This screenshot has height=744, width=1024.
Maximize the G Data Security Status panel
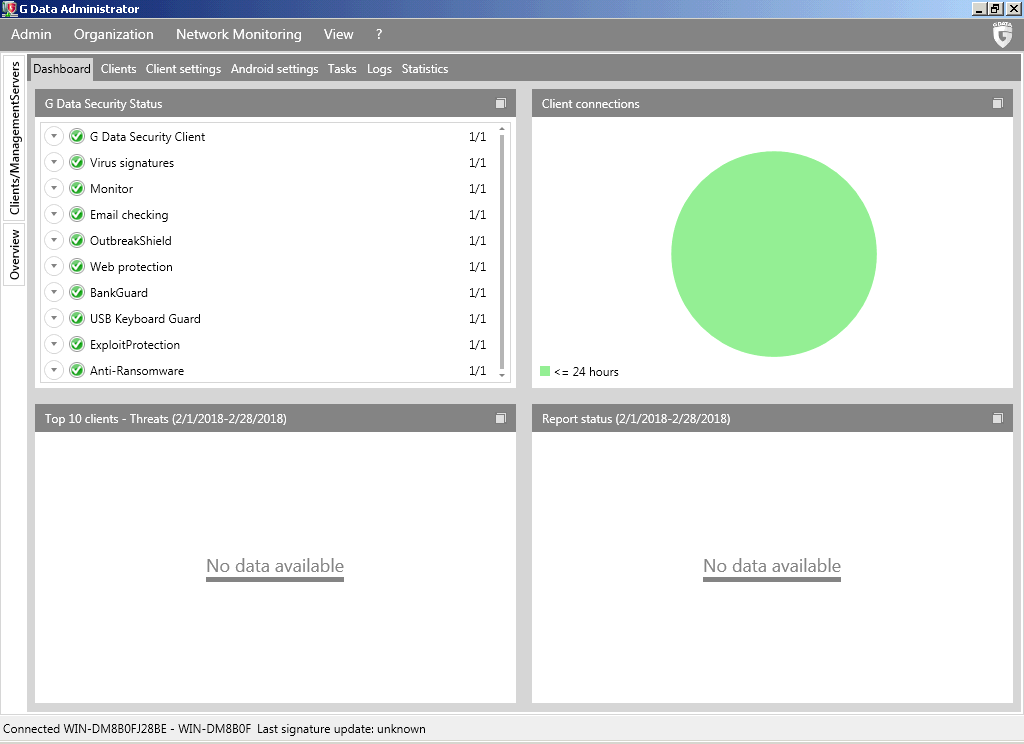coord(501,104)
